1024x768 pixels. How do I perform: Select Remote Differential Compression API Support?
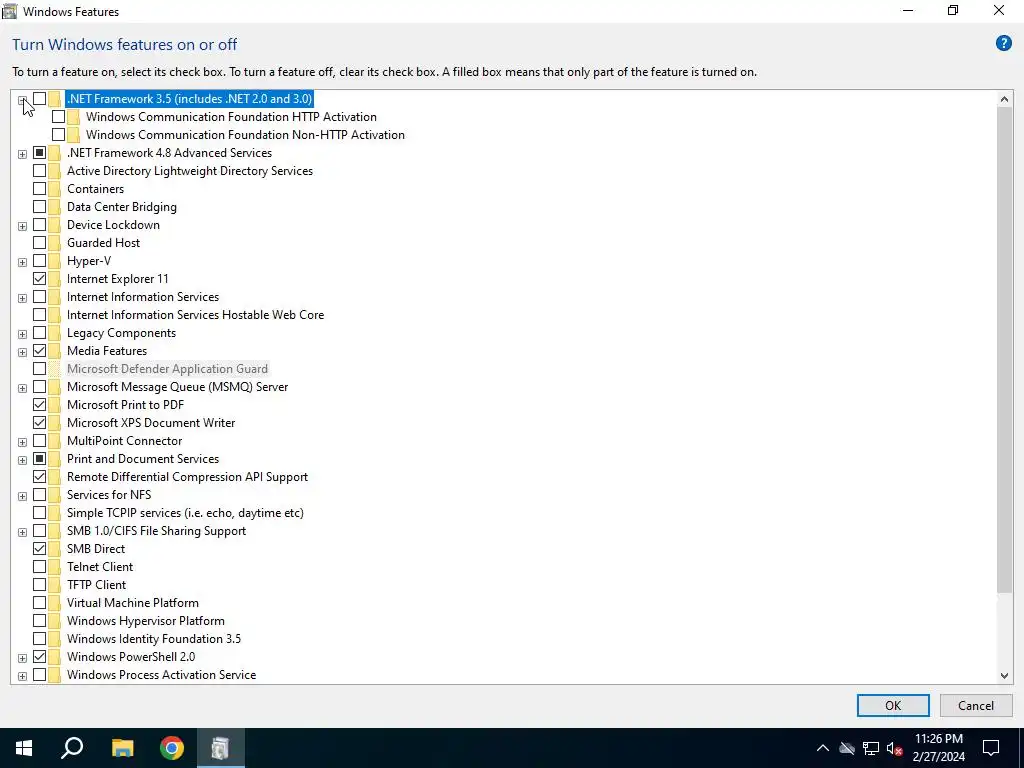(187, 477)
